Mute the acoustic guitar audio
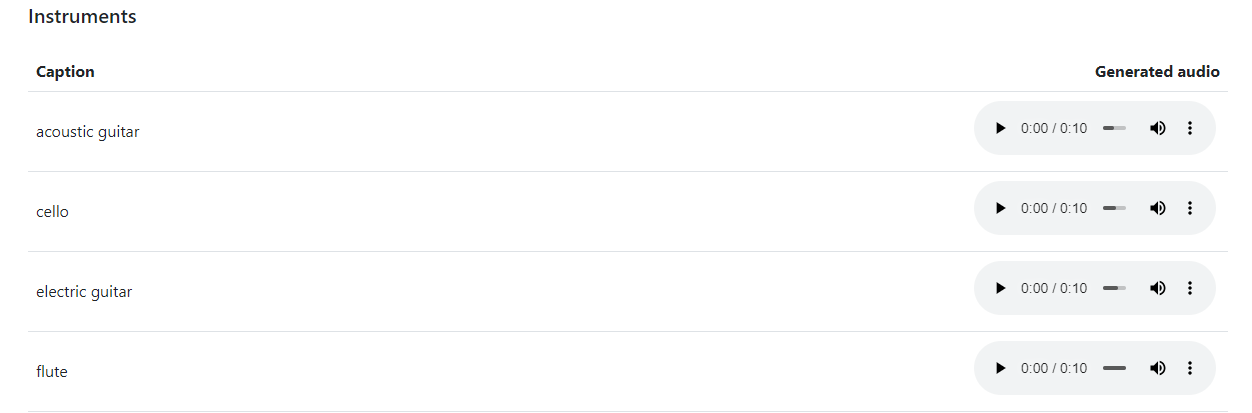The image size is (1252, 413). tap(1157, 128)
